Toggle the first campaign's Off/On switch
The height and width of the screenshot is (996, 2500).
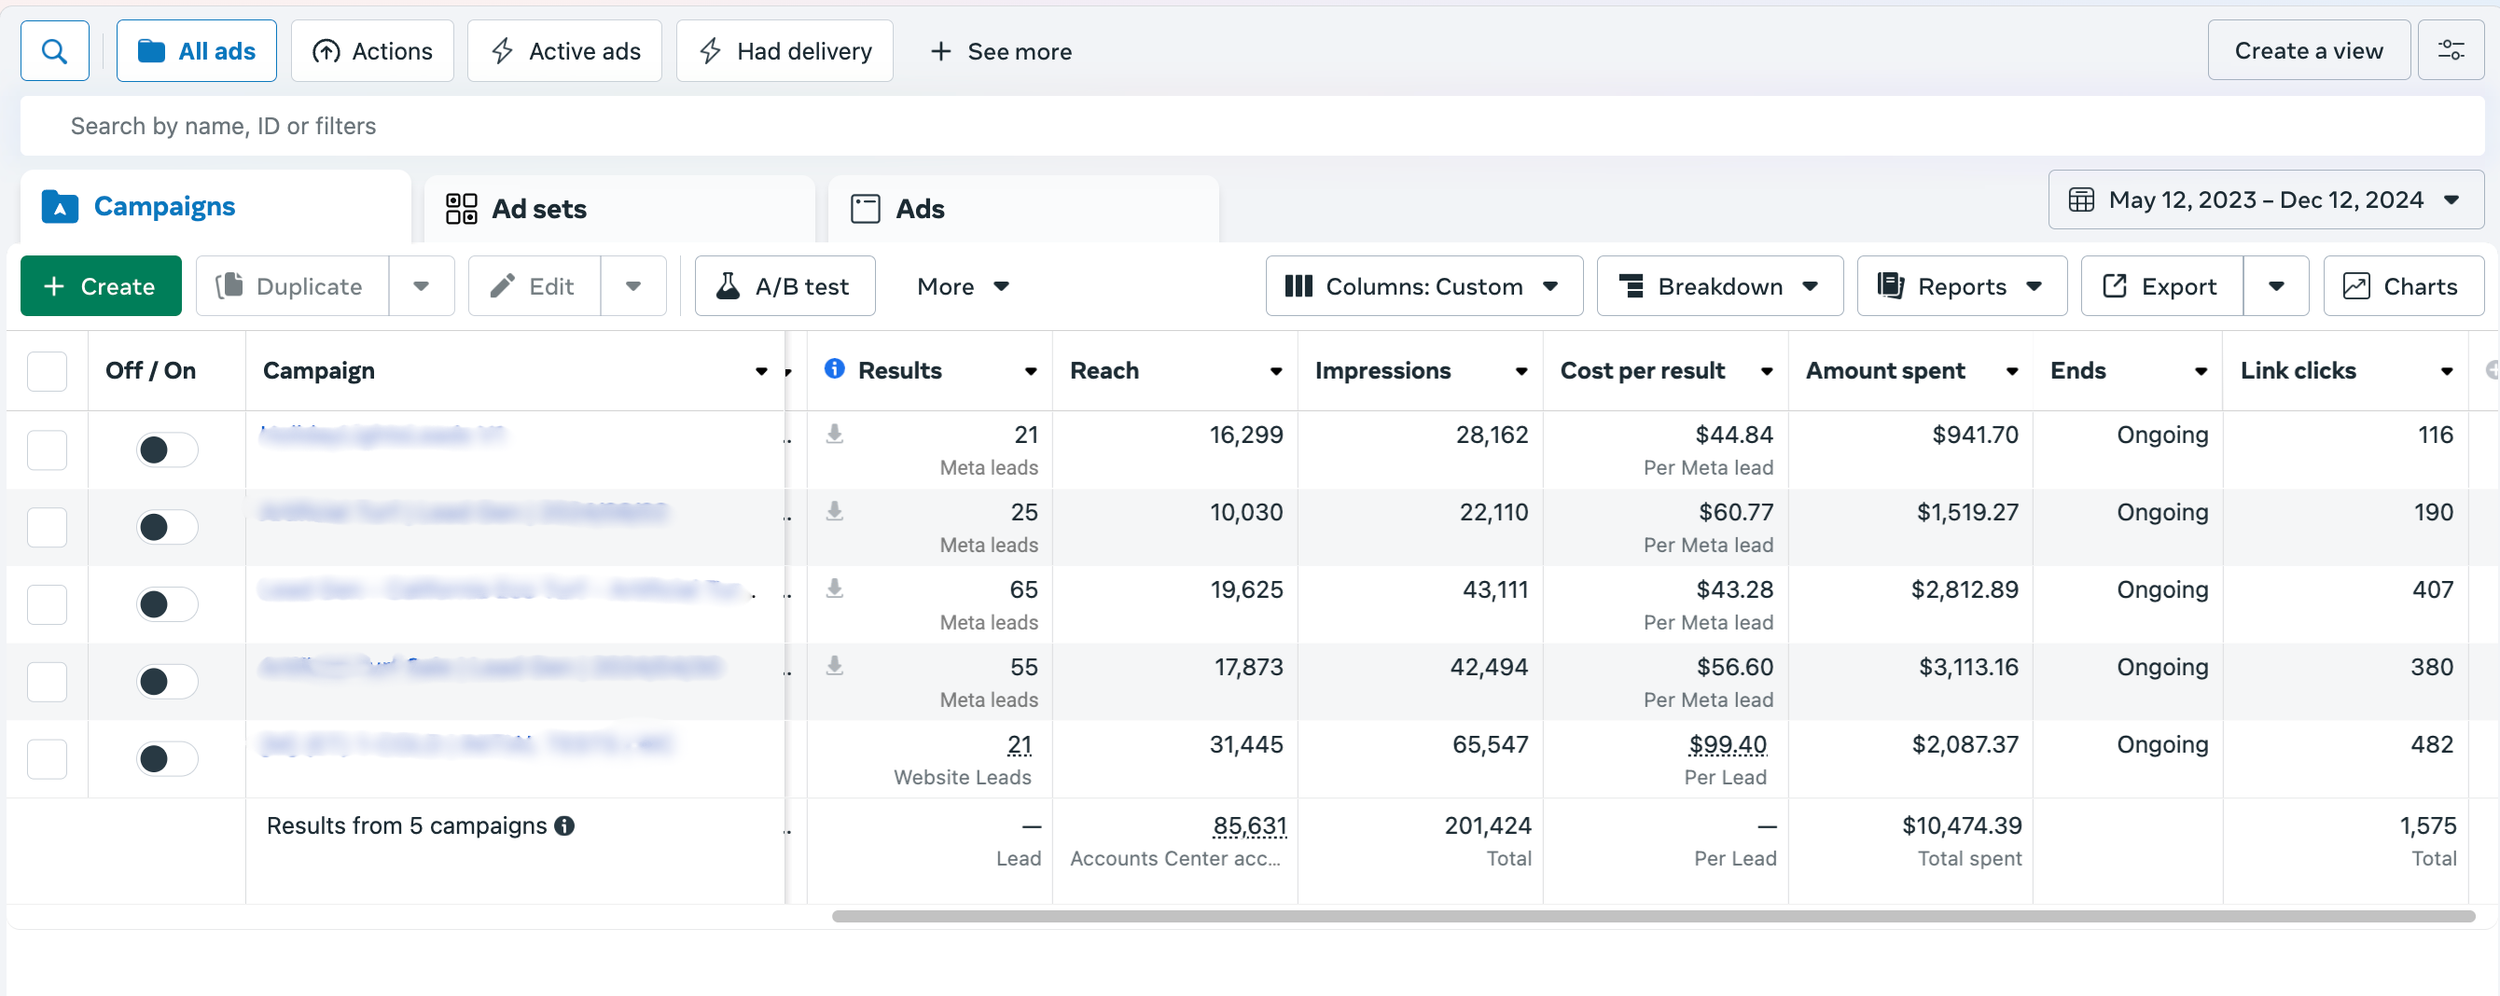coord(167,450)
